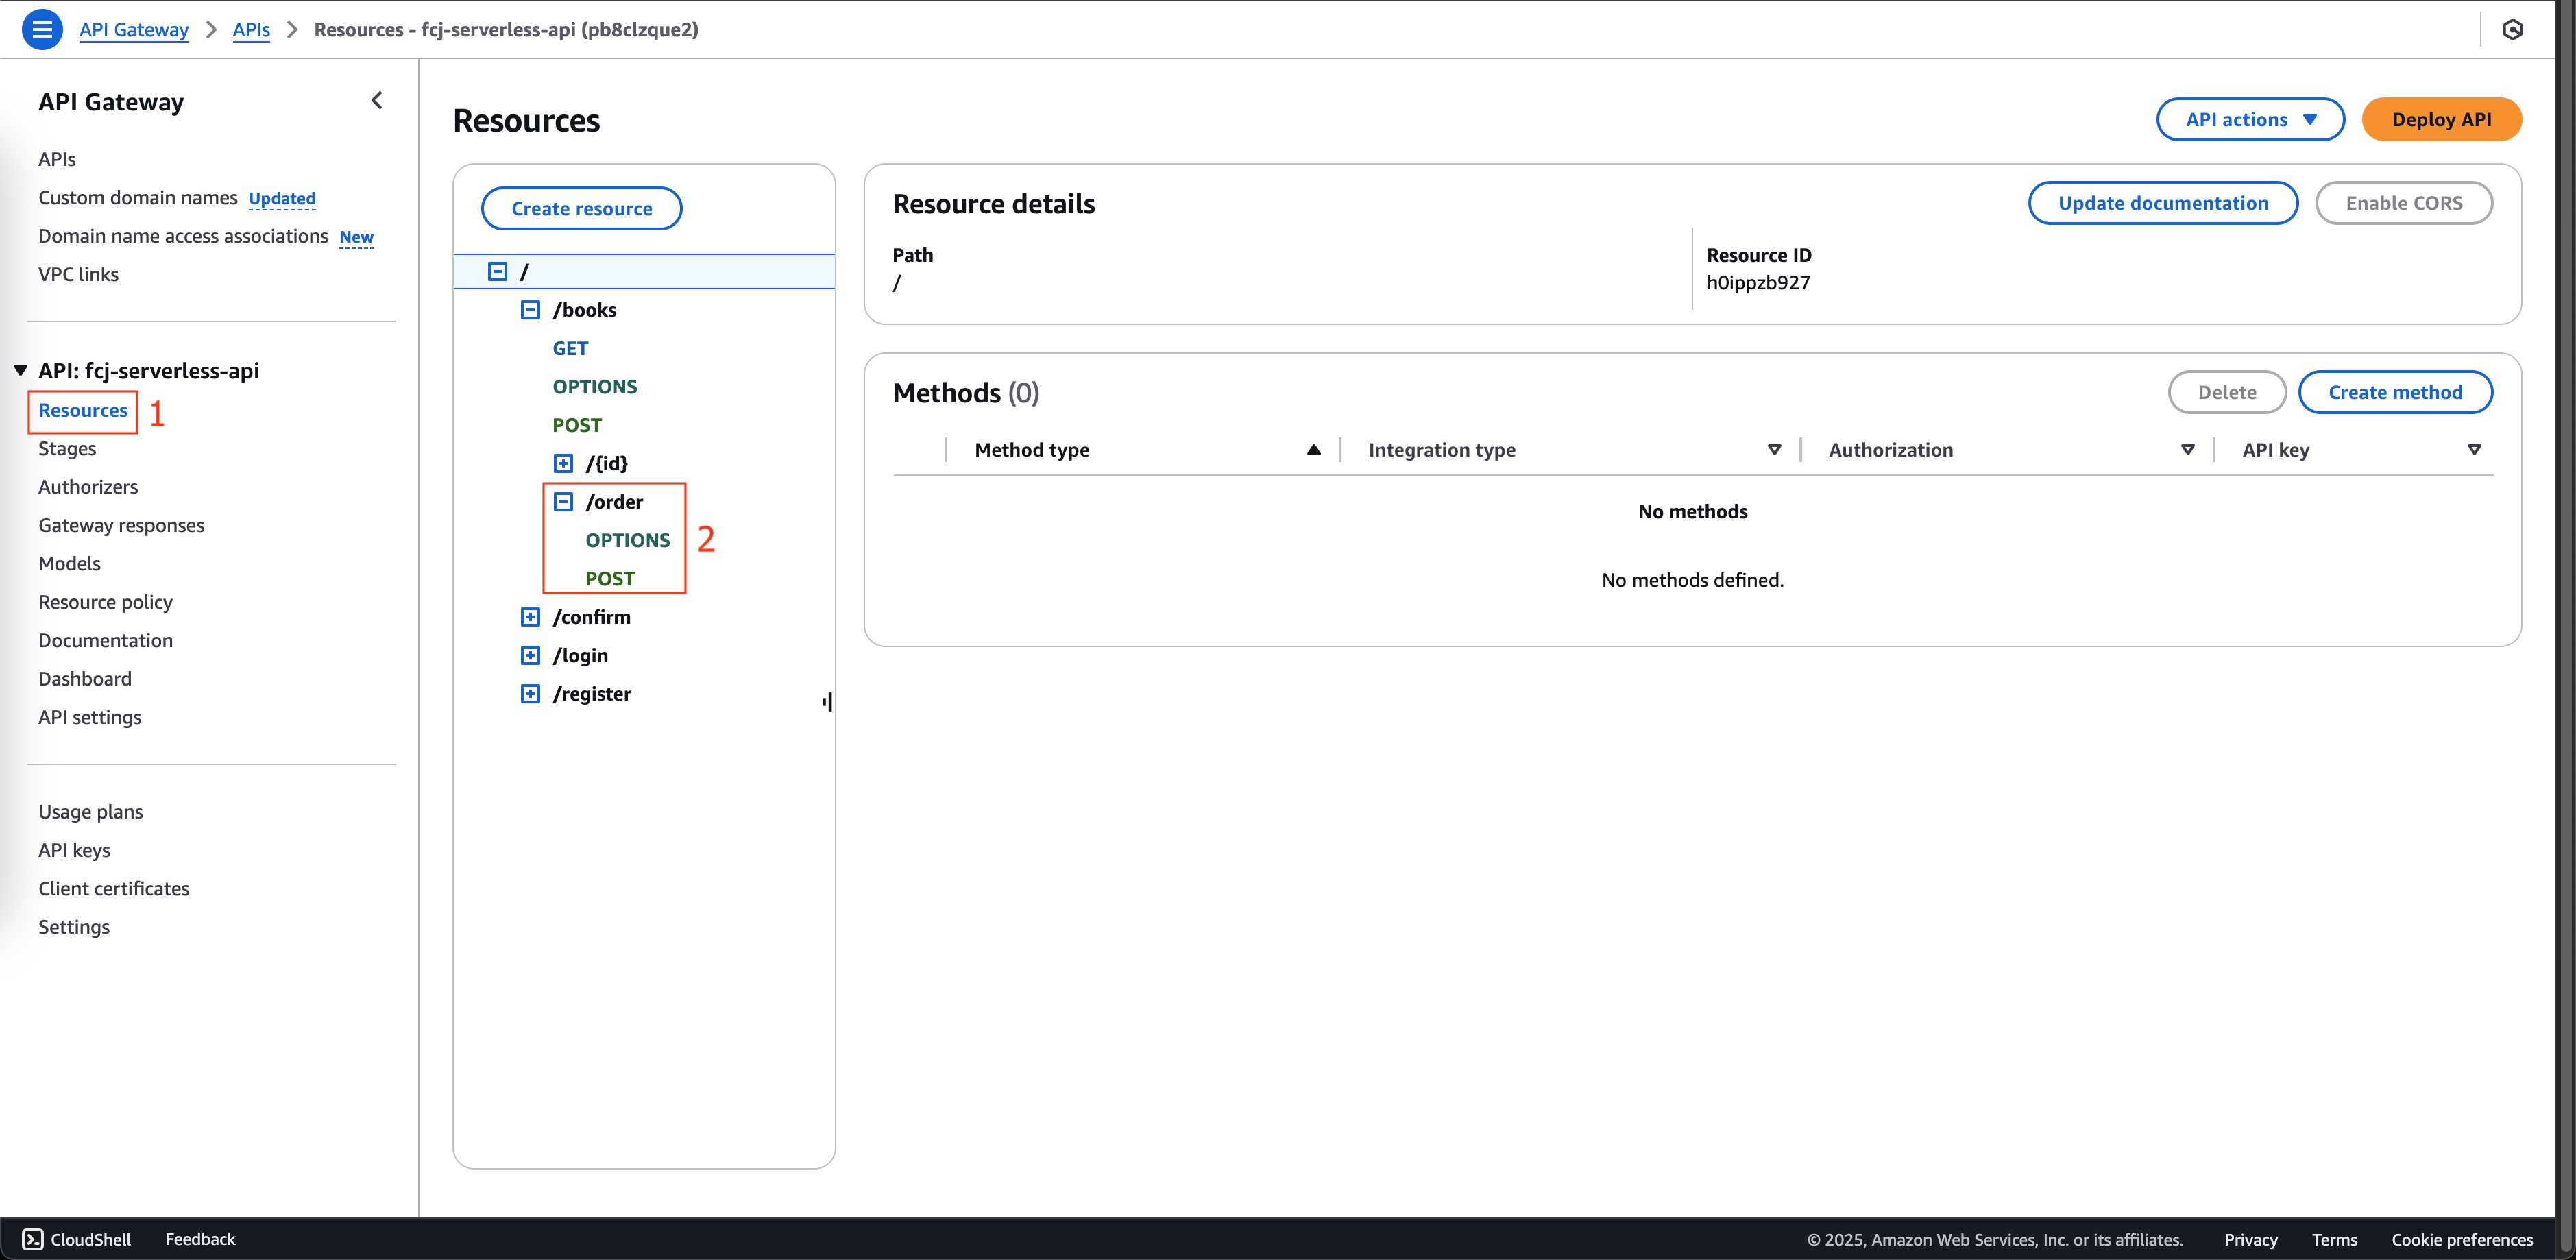
Task: Click Update documentation button
Action: [x=2163, y=203]
